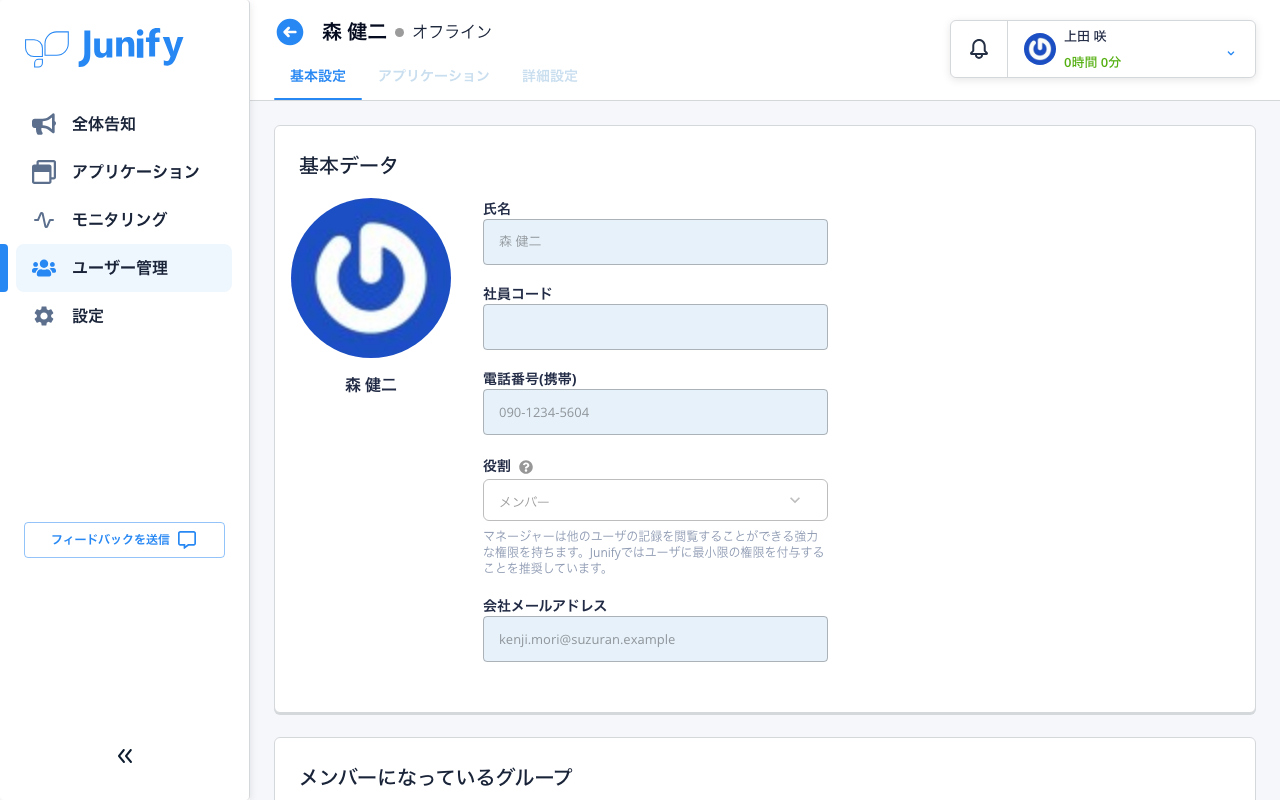
Task: Click the name 森 健二 under the avatar
Action: (371, 385)
